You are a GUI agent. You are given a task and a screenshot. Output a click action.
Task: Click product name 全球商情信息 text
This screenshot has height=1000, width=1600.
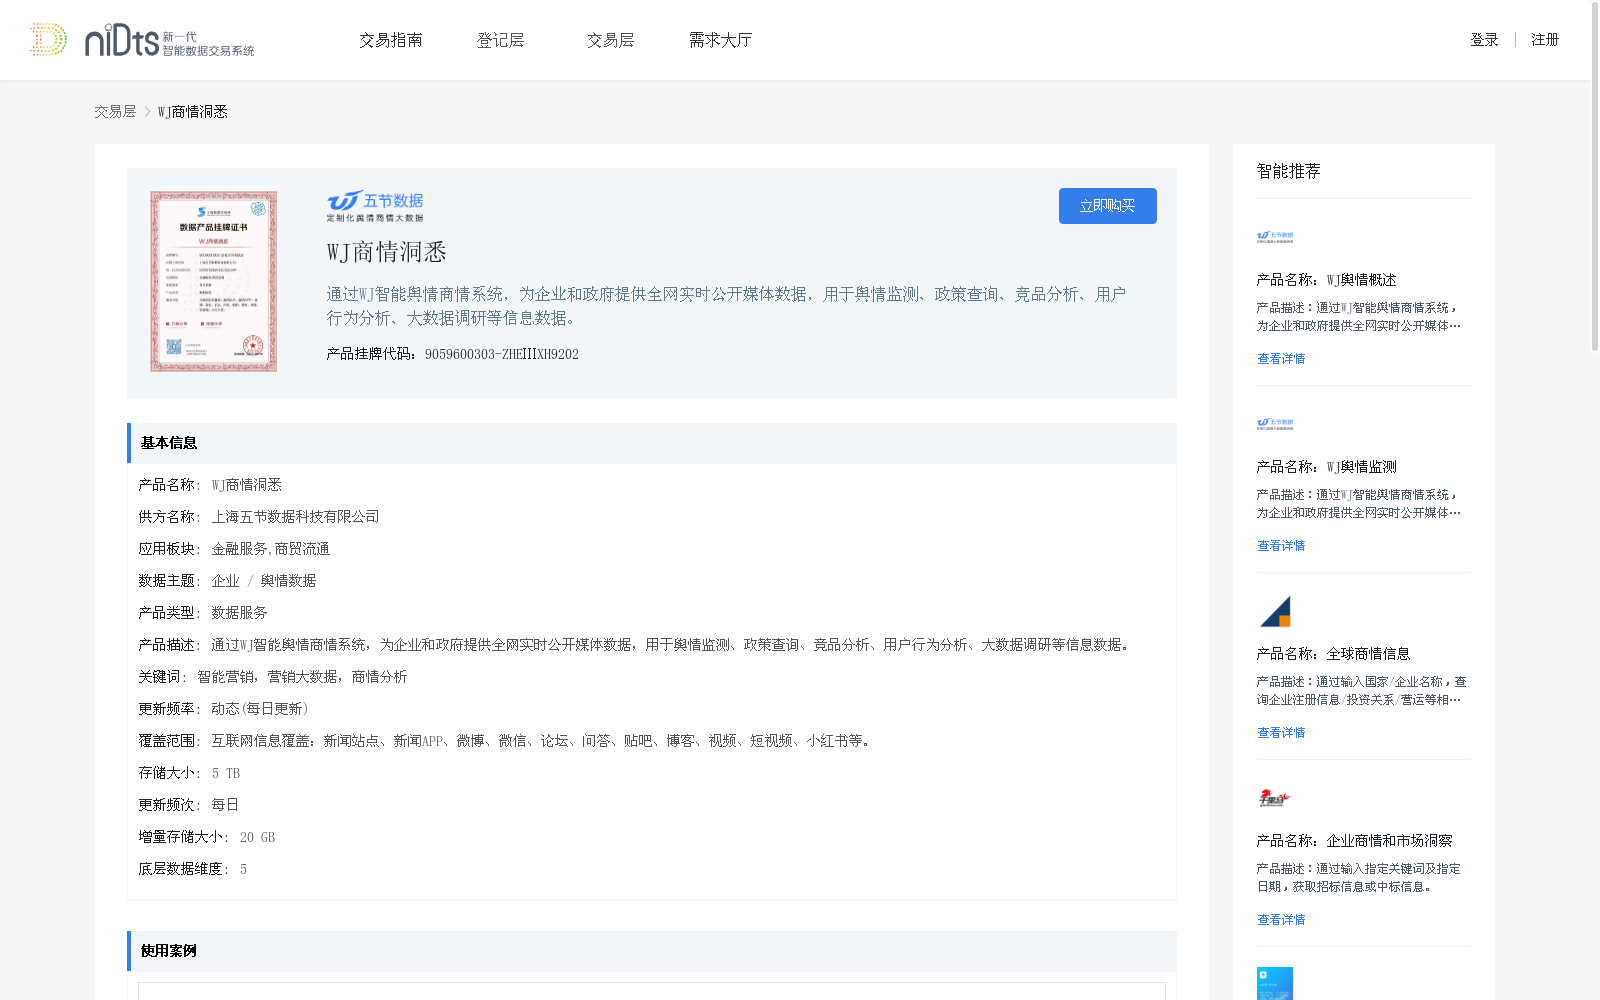(1368, 654)
